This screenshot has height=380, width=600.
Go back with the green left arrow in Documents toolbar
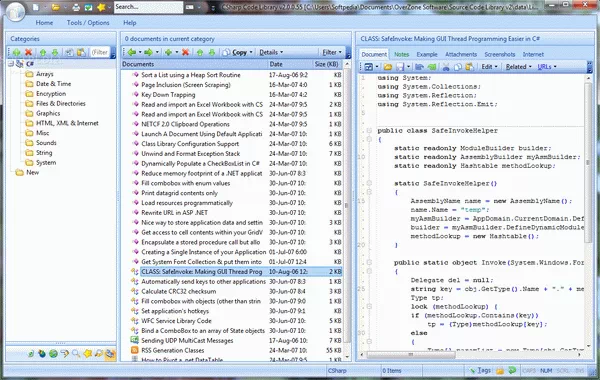(132, 52)
